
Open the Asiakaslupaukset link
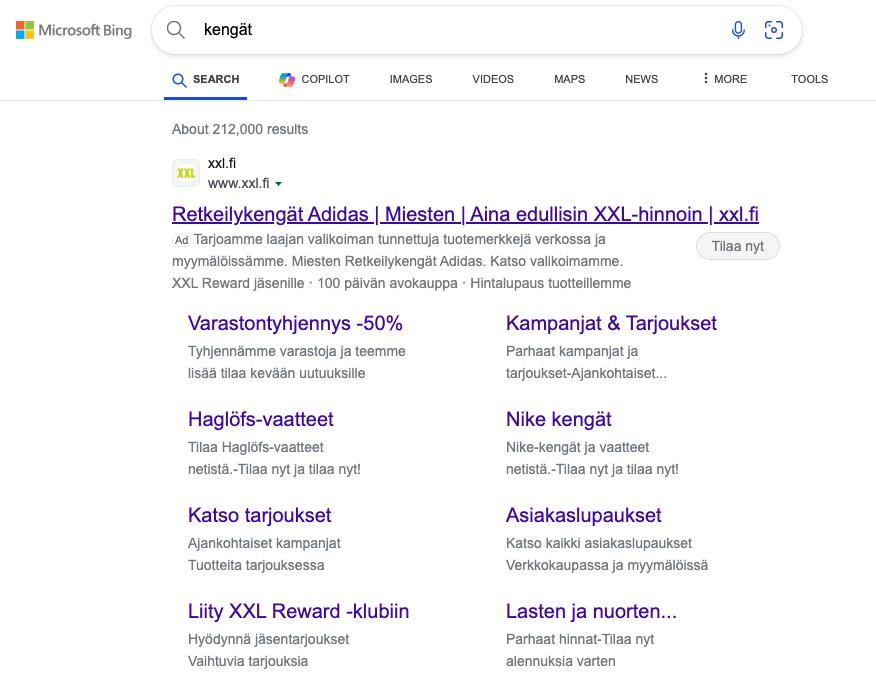[x=583, y=516]
